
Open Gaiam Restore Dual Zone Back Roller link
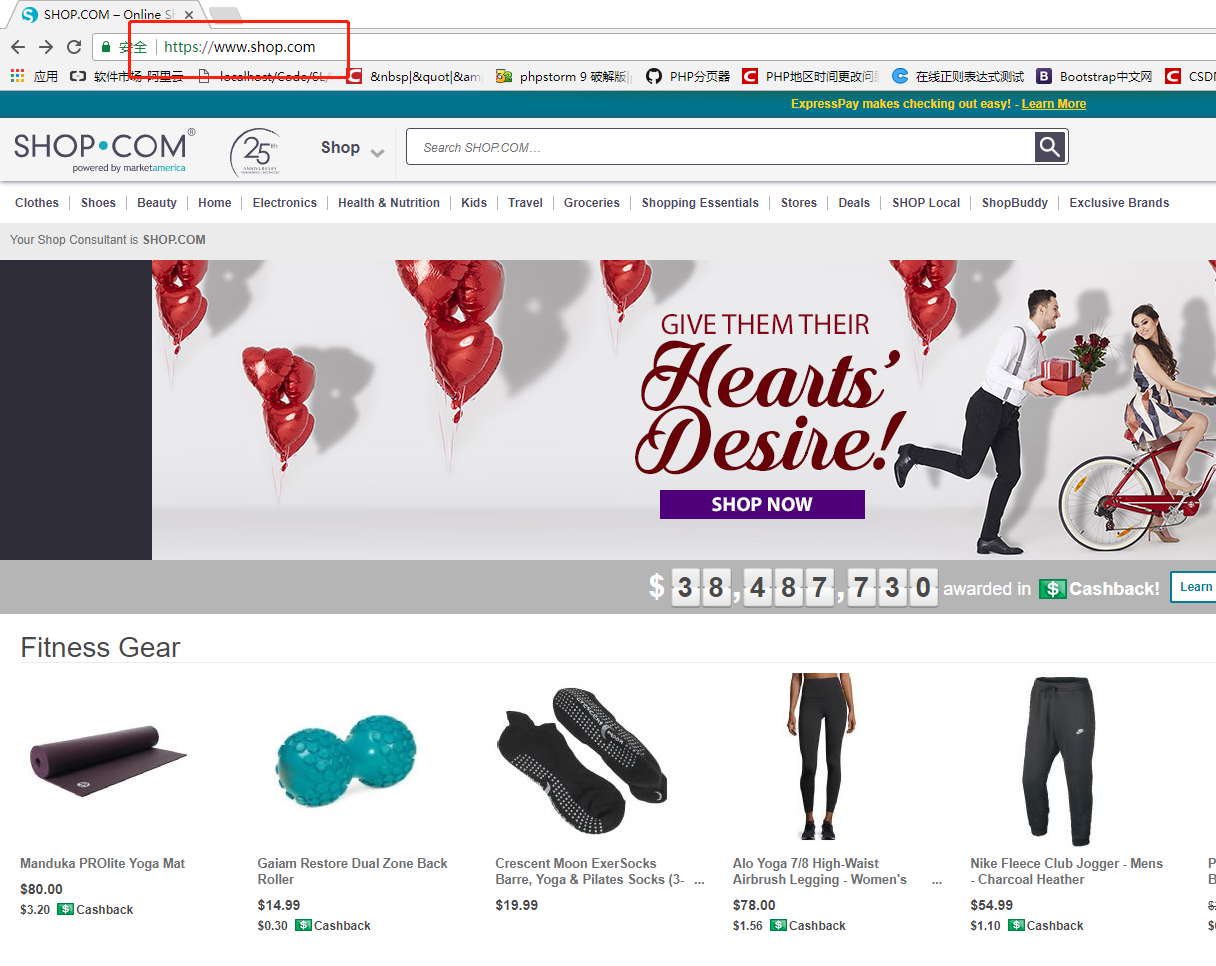pyautogui.click(x=353, y=872)
